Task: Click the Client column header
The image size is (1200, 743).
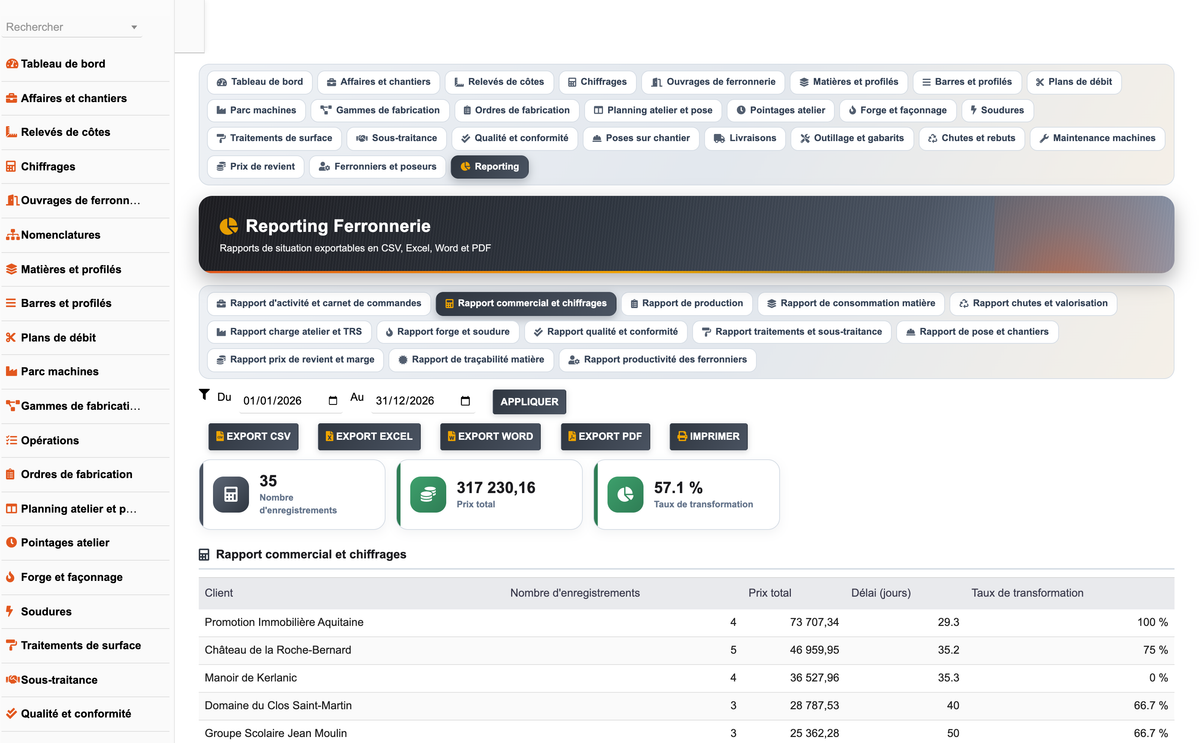Action: point(219,593)
